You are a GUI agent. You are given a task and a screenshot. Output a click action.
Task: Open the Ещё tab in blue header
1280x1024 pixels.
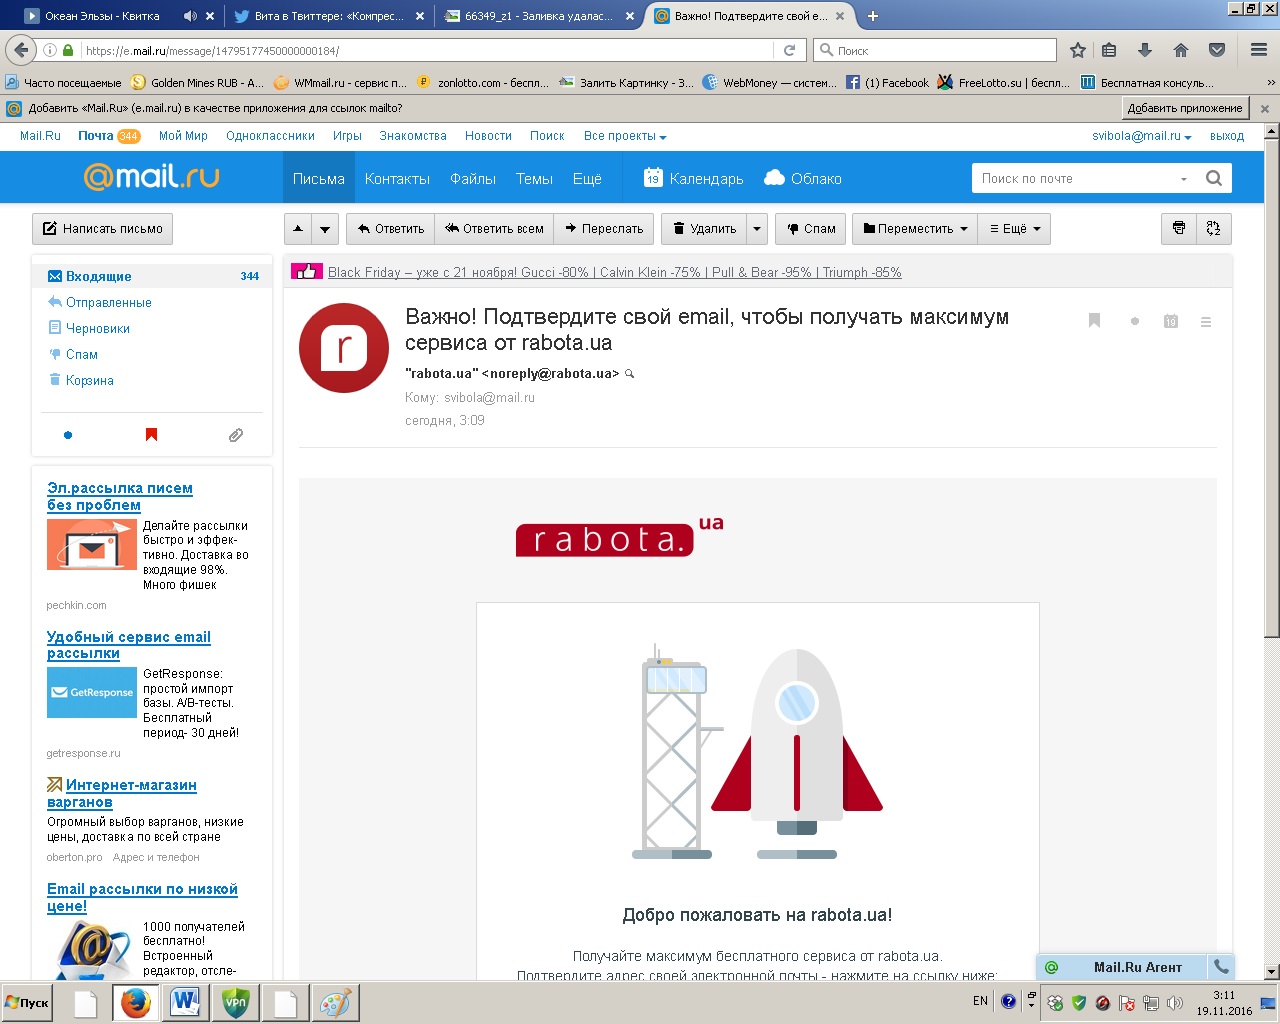(587, 178)
